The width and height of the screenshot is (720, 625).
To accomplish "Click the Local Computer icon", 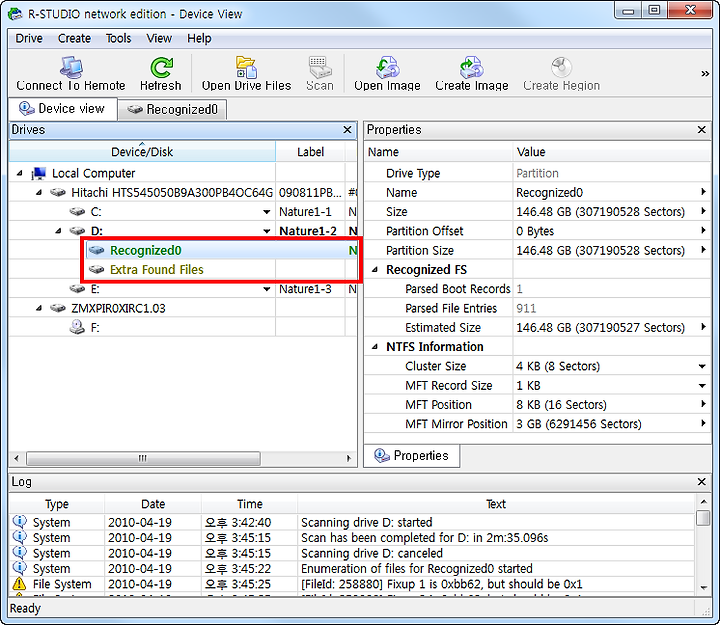I will click(39, 173).
